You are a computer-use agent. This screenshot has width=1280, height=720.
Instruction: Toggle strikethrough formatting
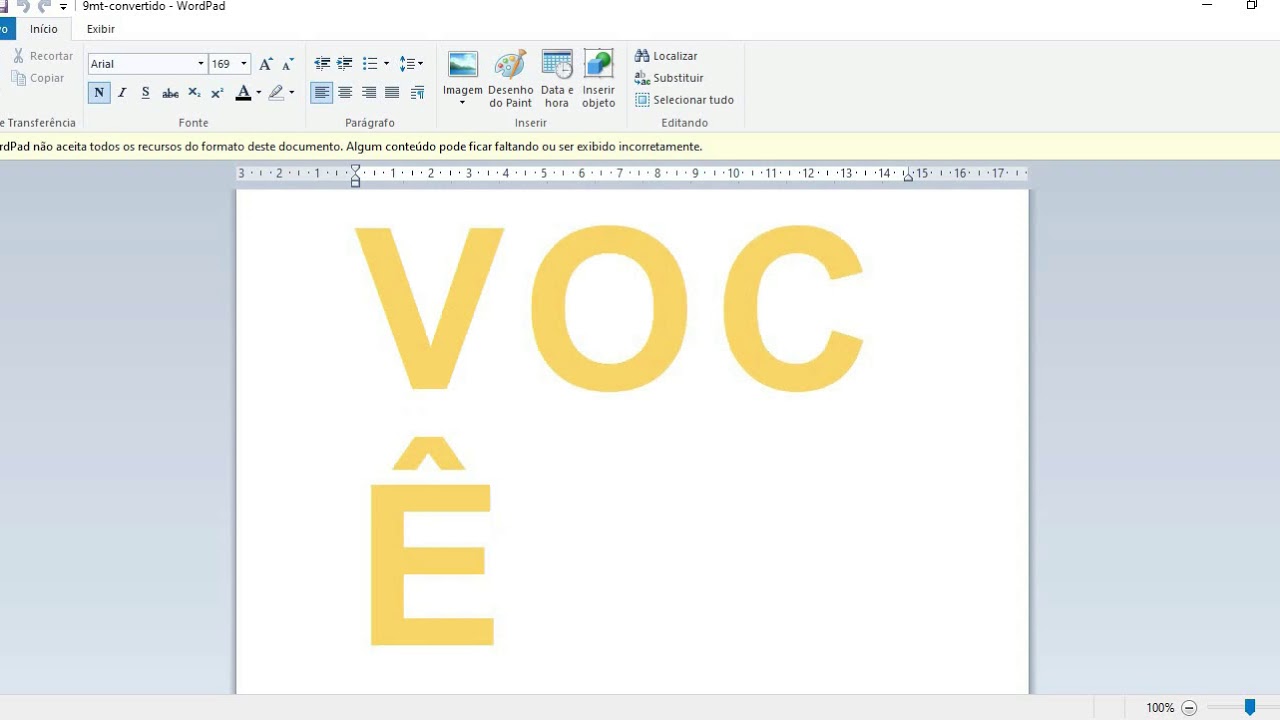170,93
